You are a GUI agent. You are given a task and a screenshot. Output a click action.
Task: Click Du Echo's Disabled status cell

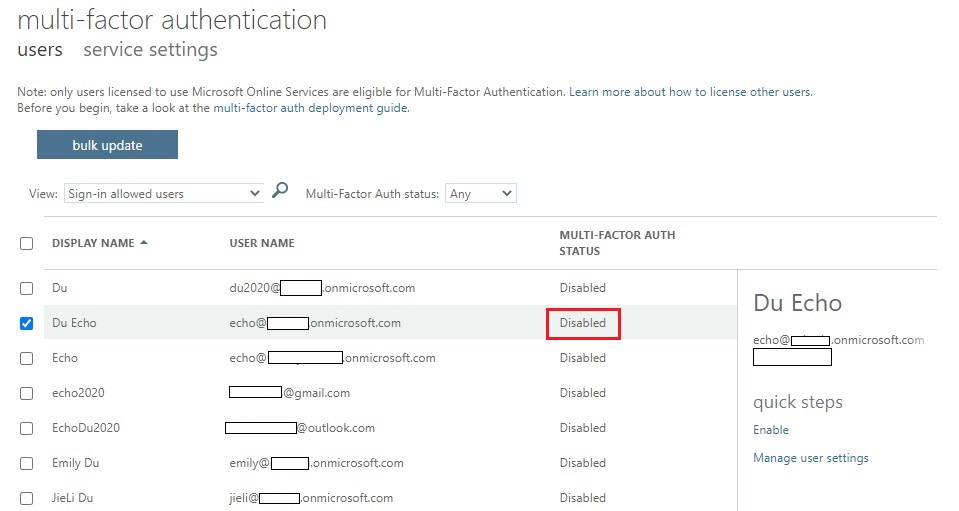click(583, 323)
